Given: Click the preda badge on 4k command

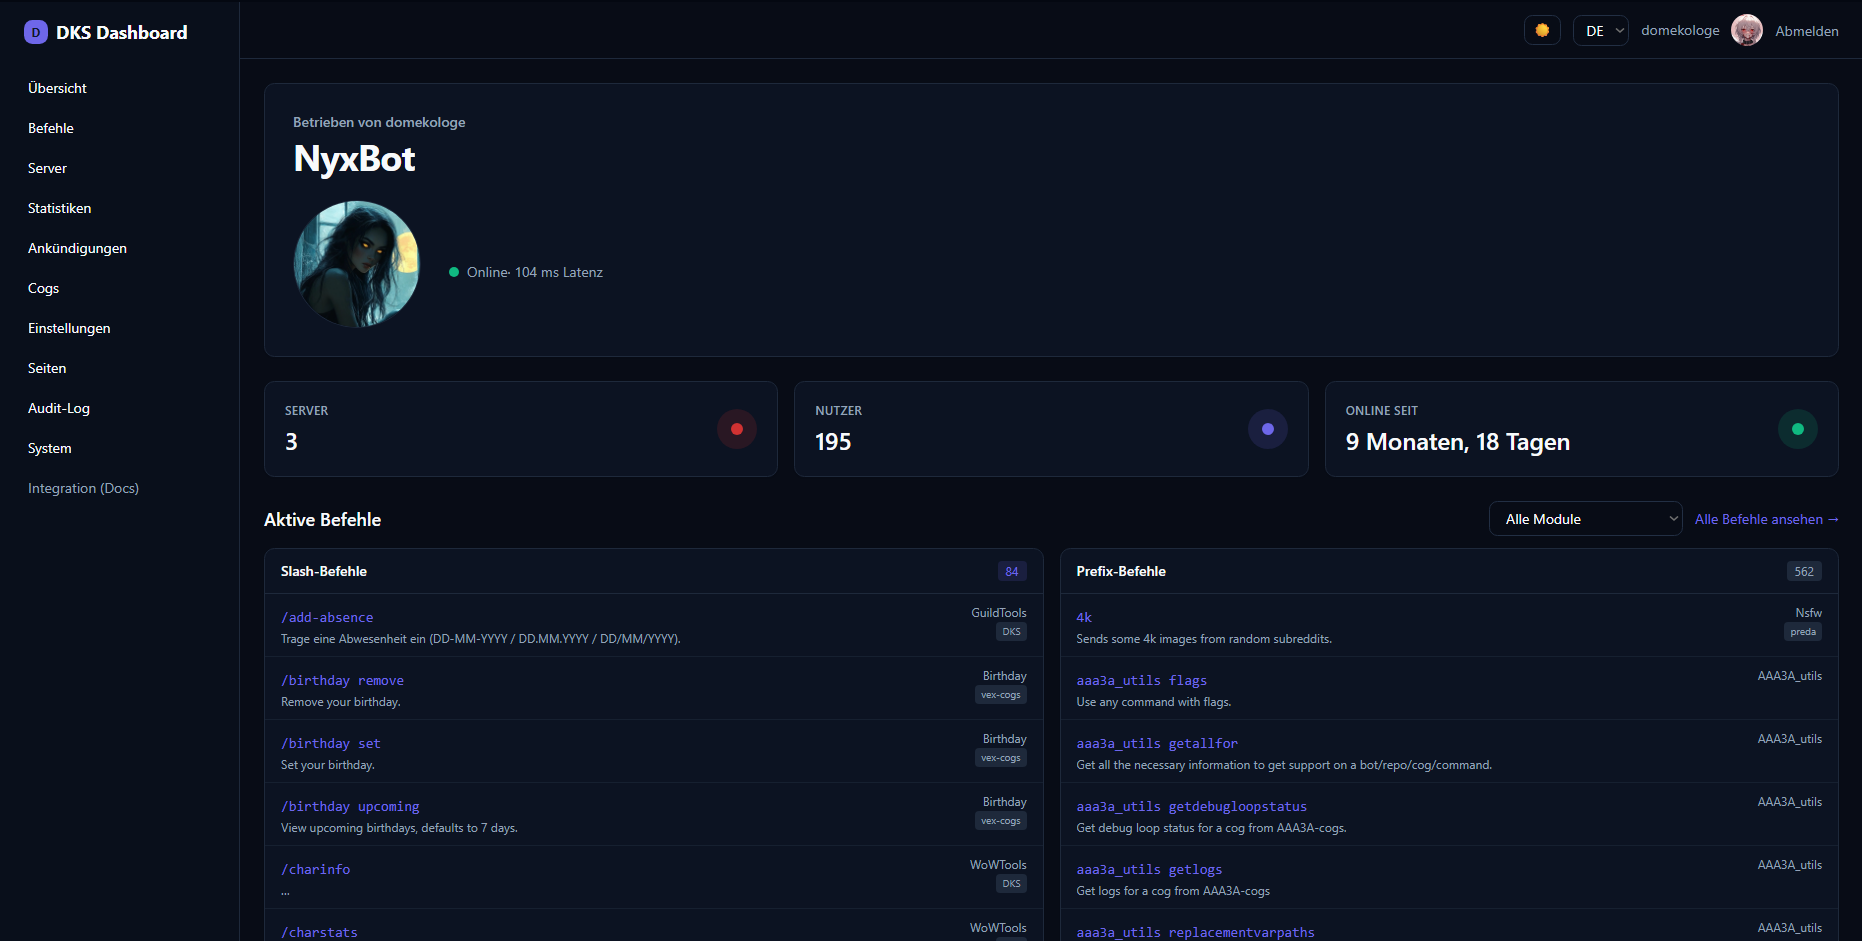Looking at the screenshot, I should 1803,632.
